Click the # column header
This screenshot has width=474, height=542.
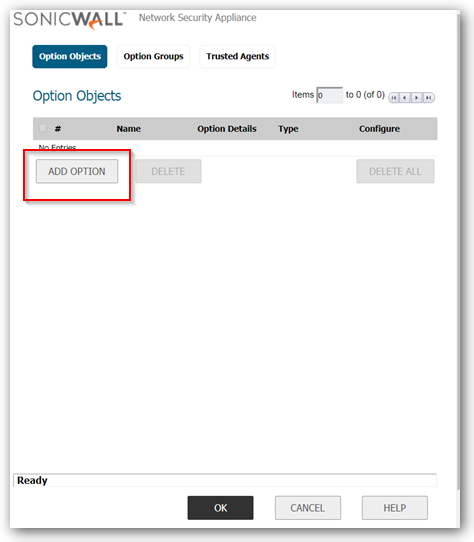point(58,129)
